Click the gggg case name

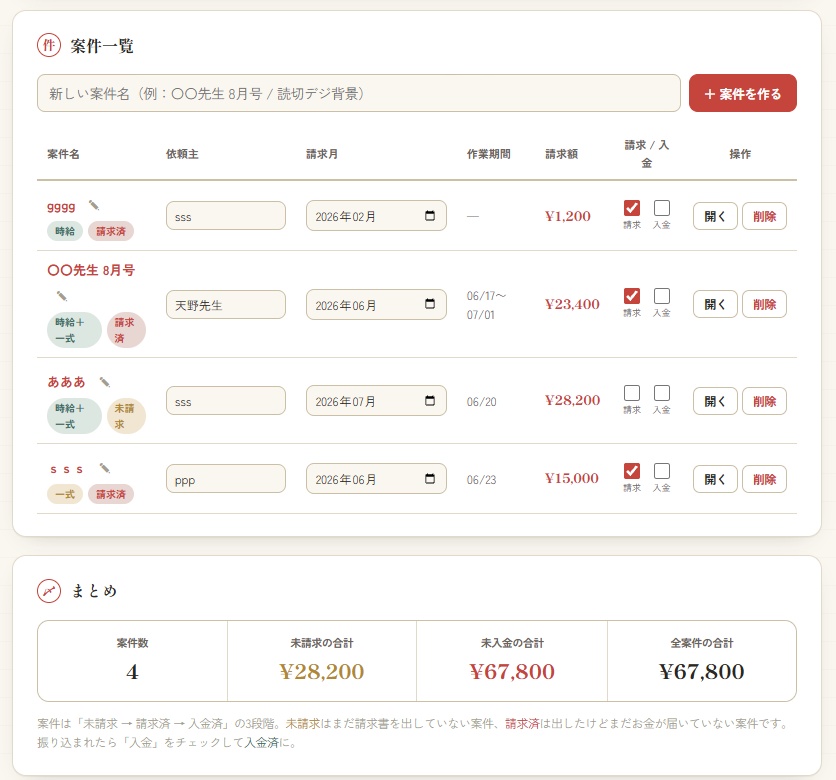pos(61,206)
